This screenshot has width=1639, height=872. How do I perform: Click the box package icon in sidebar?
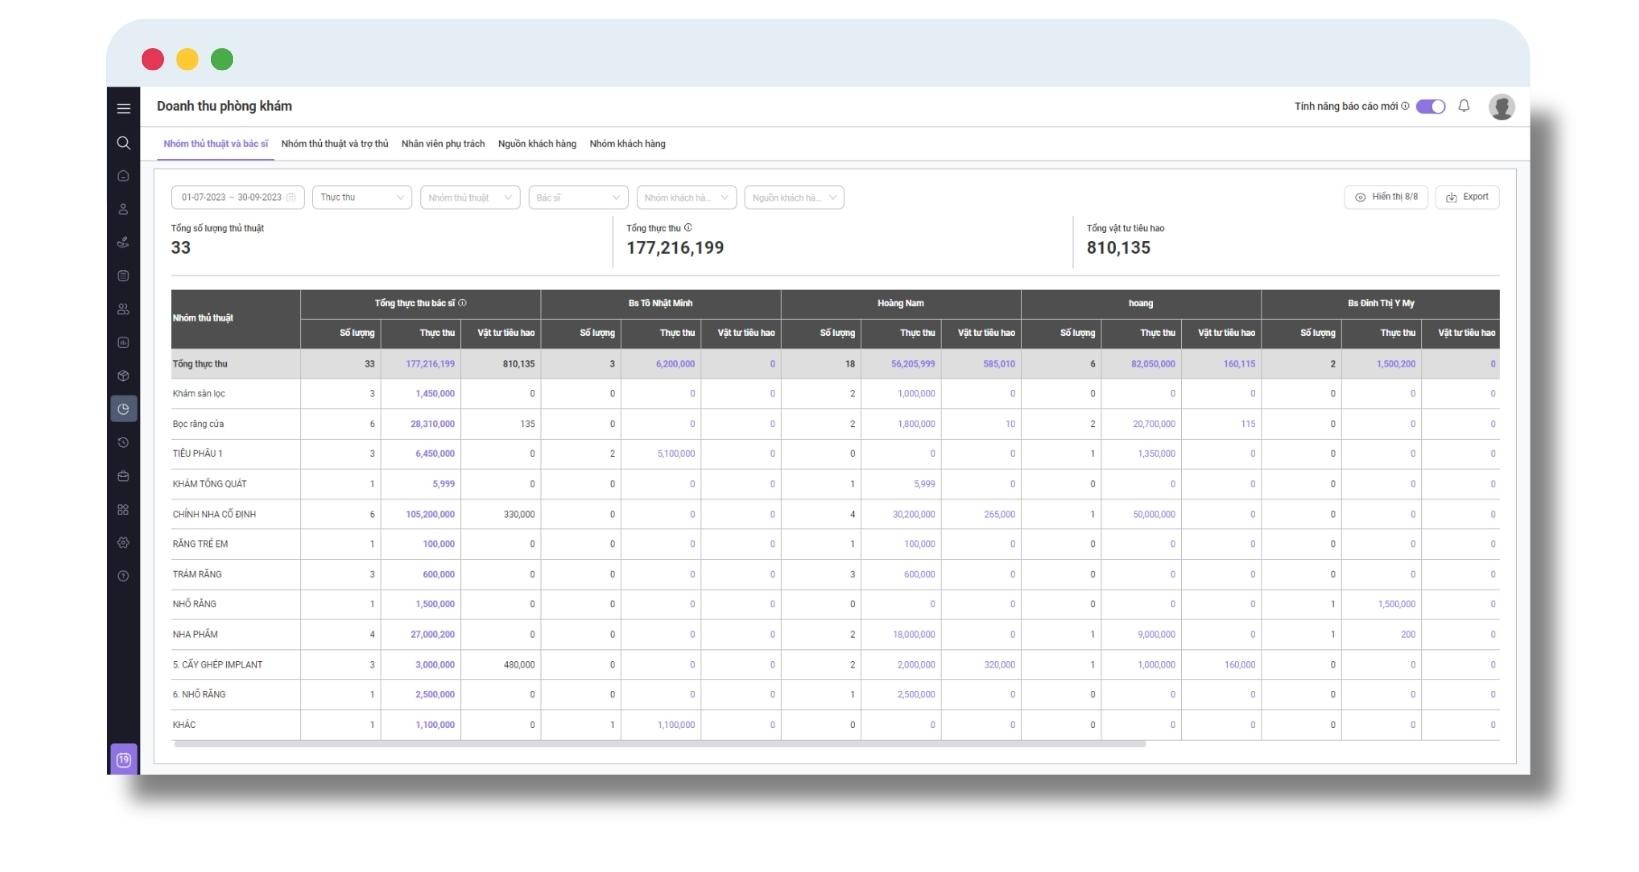click(x=123, y=376)
